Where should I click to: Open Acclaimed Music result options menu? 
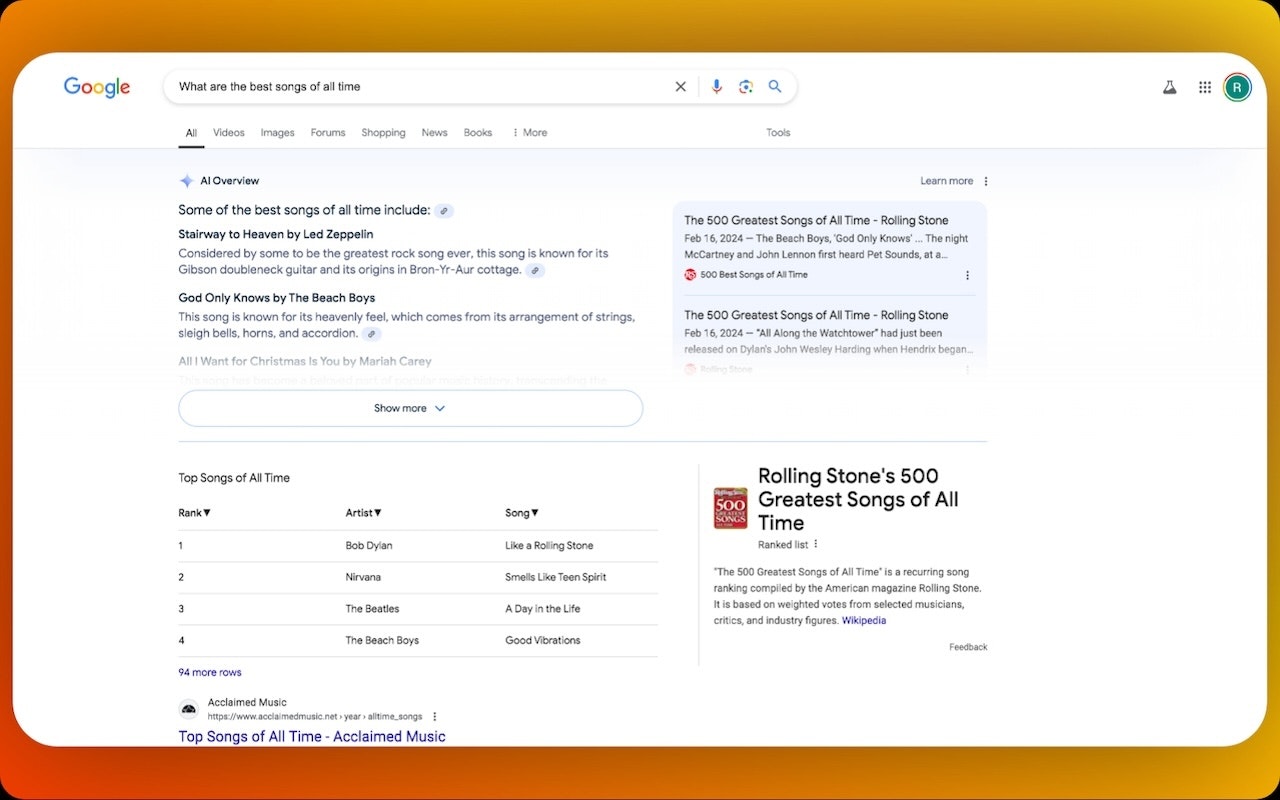tap(434, 717)
